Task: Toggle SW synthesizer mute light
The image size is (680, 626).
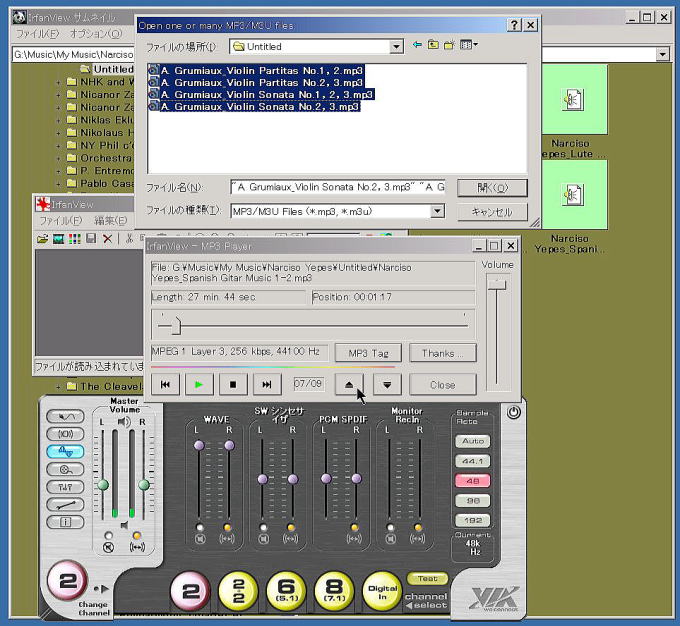Action: pyautogui.click(x=263, y=528)
